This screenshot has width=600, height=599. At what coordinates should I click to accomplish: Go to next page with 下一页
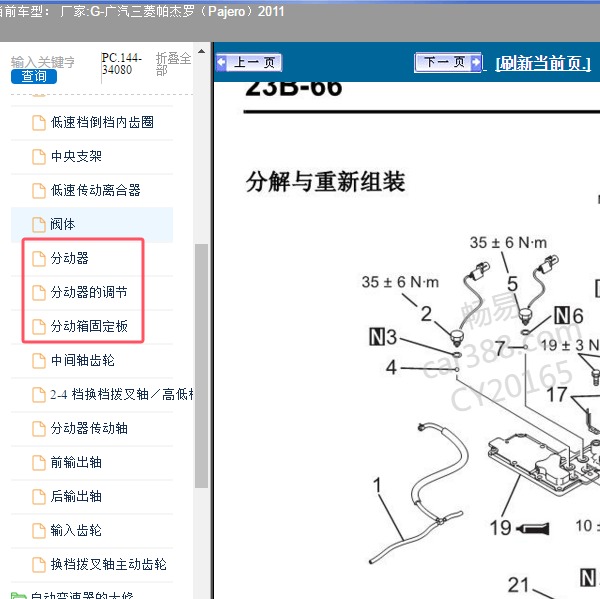448,62
